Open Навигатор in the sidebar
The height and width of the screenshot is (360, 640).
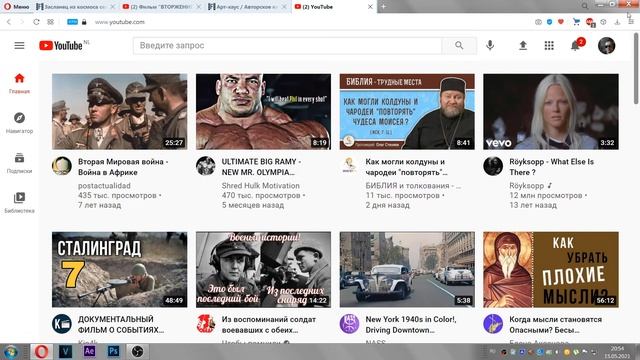pos(19,123)
